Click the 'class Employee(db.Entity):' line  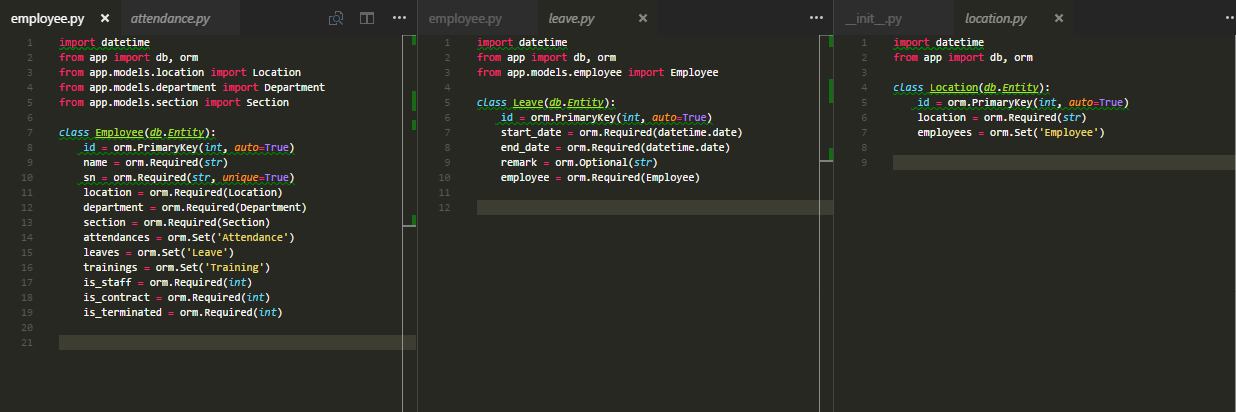point(137,132)
